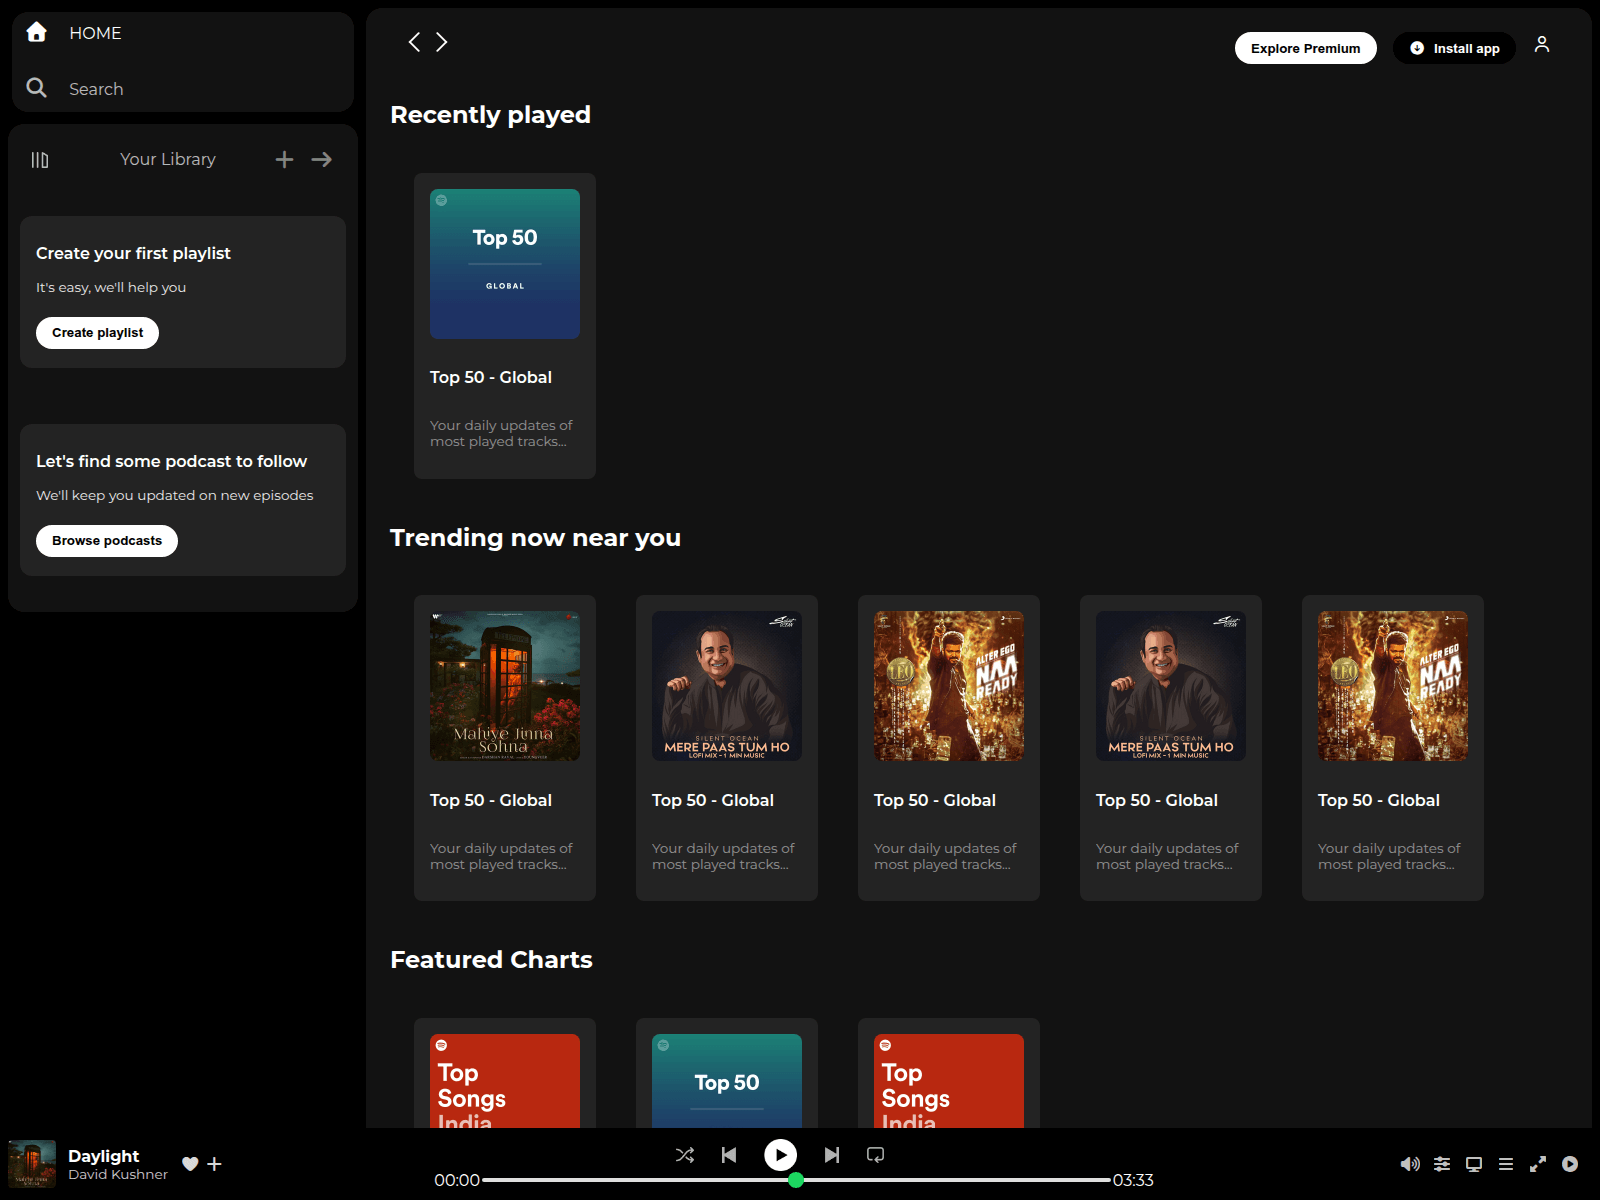Click the Install app button
Screen dimensions: 1600x1200
1454,48
